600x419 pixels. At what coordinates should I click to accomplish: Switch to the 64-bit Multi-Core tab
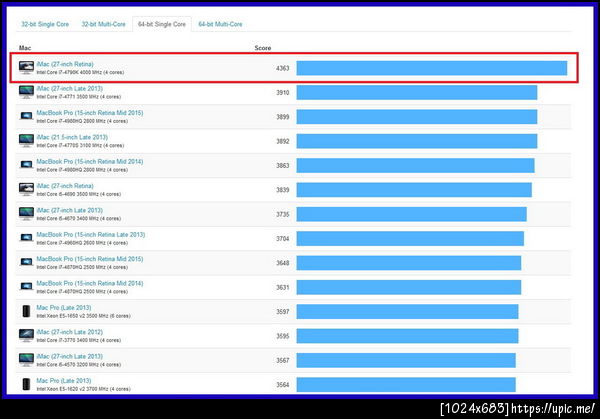220,24
